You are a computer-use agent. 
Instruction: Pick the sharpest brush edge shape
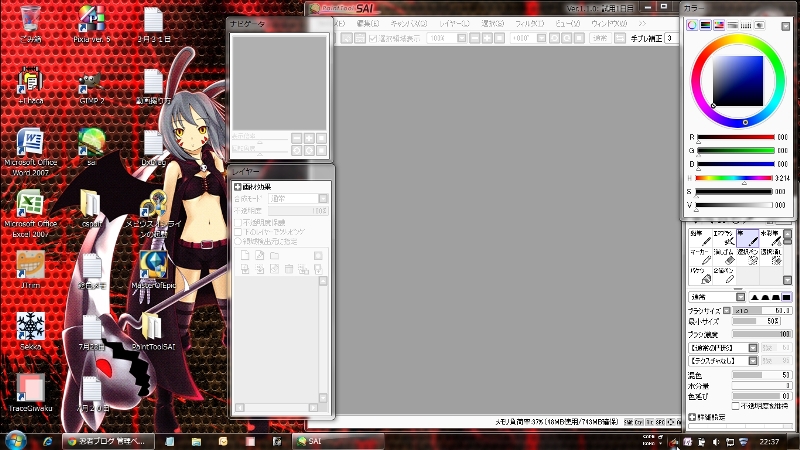coord(755,297)
